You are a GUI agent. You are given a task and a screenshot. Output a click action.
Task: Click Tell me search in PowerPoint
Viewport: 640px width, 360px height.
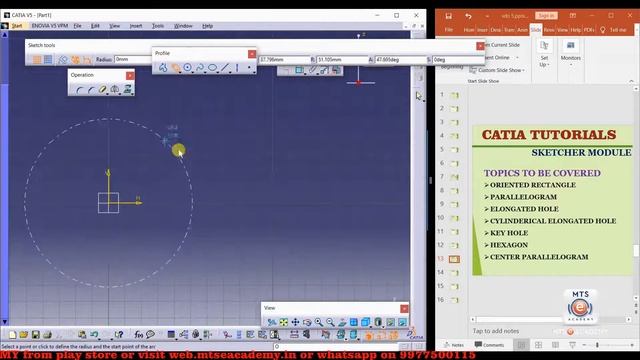click(613, 30)
